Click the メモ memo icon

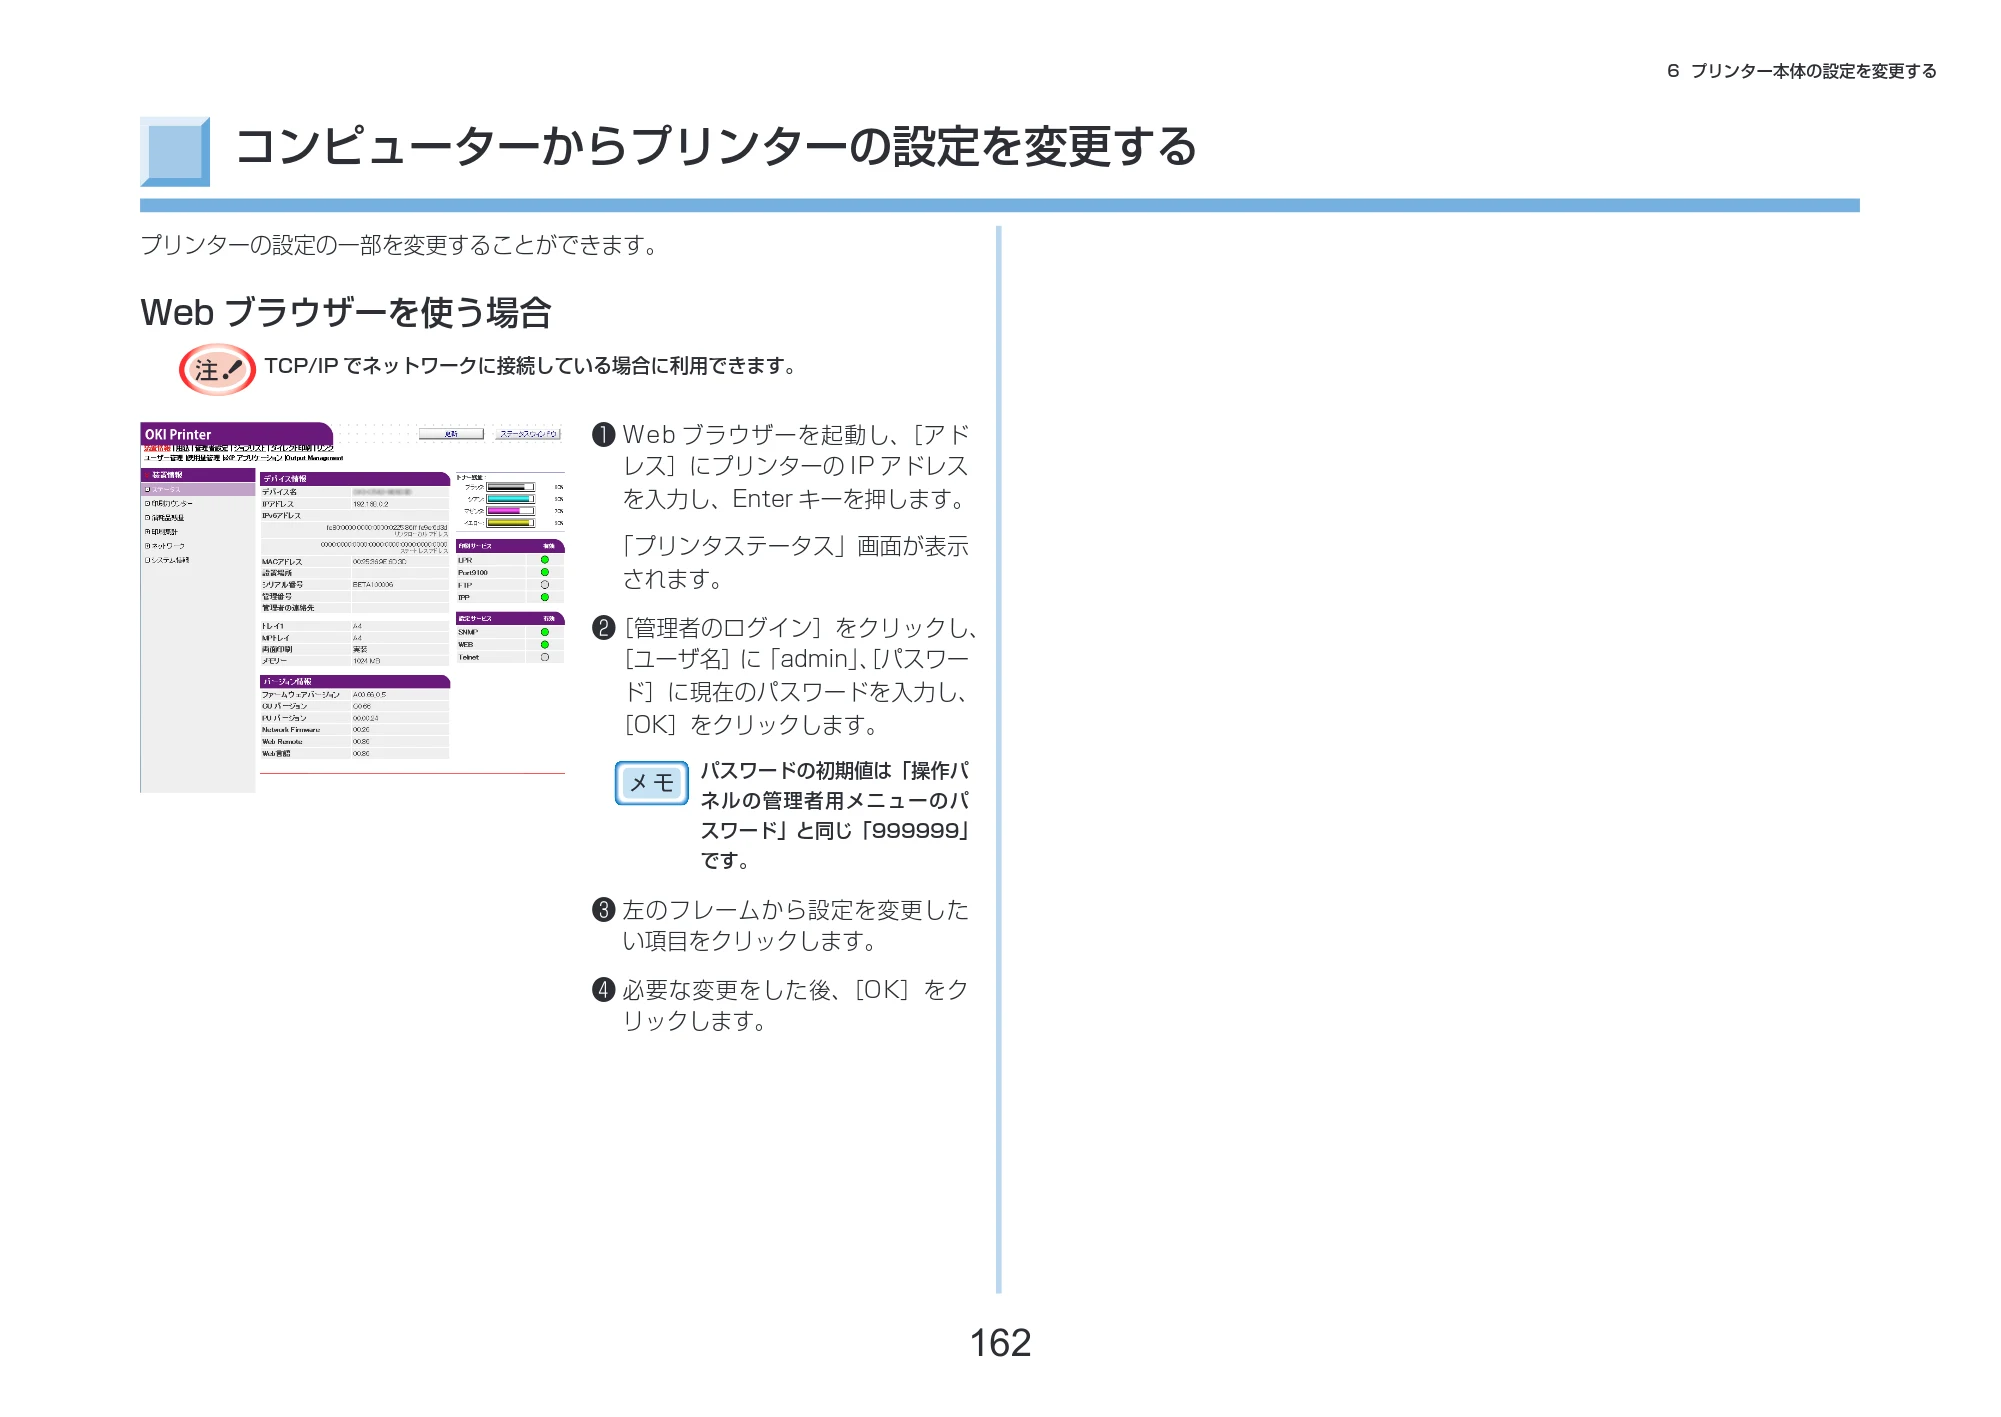click(652, 783)
